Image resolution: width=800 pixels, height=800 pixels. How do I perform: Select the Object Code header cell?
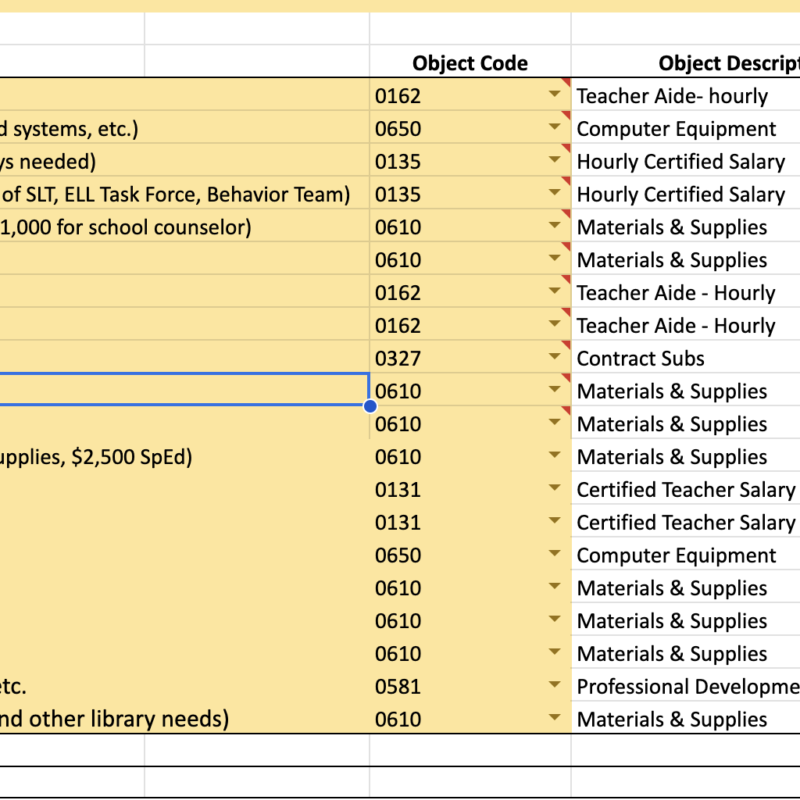470,61
